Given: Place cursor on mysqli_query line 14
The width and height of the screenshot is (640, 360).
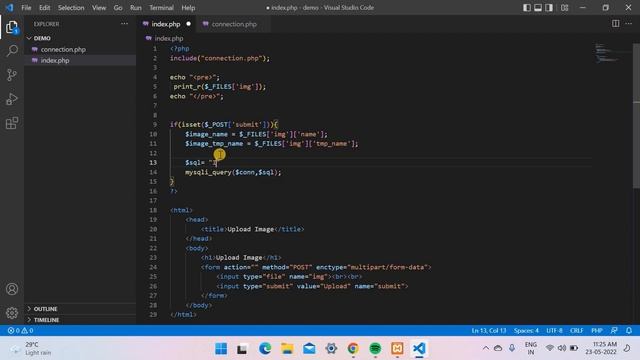Looking at the screenshot, I should tap(233, 172).
